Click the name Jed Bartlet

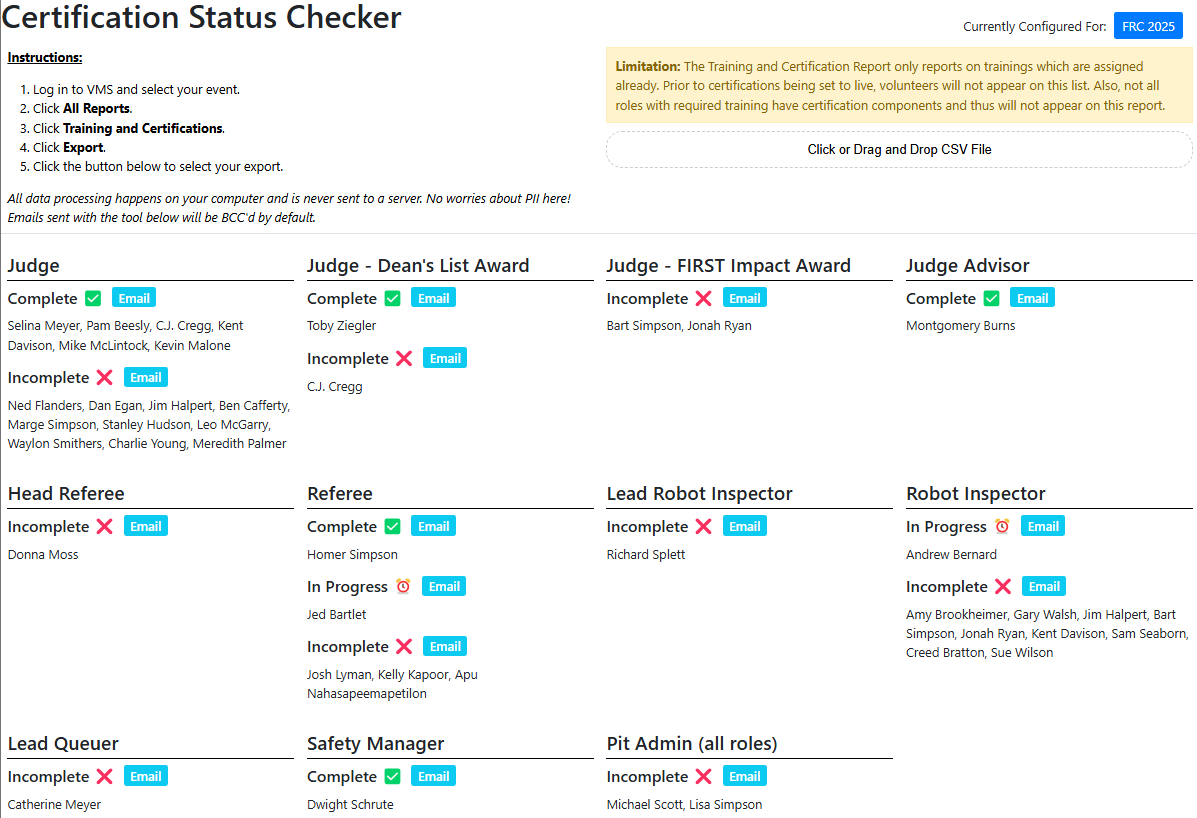[336, 614]
